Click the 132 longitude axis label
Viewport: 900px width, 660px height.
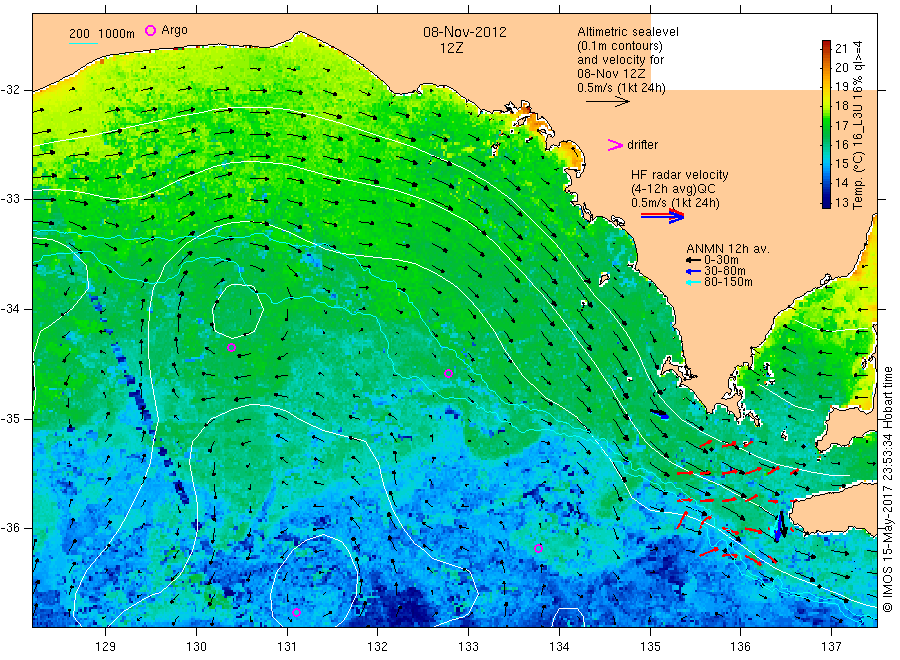point(378,647)
